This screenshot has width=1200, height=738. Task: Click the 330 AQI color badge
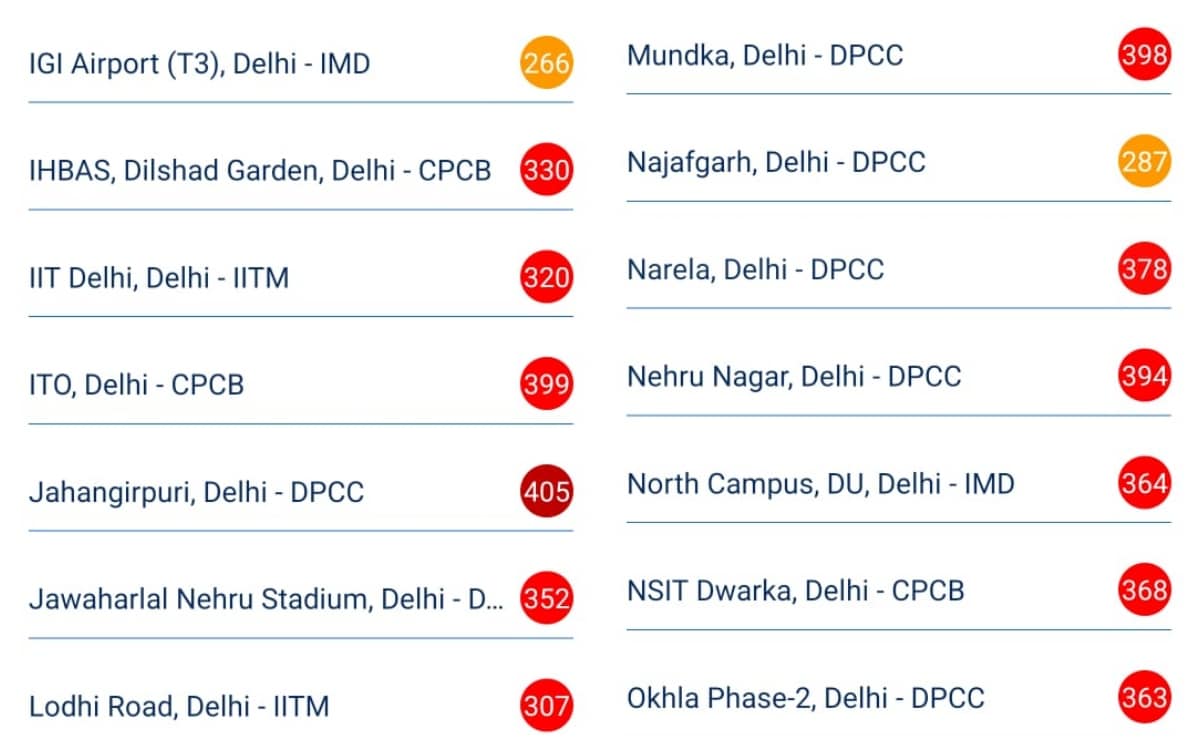click(x=546, y=171)
